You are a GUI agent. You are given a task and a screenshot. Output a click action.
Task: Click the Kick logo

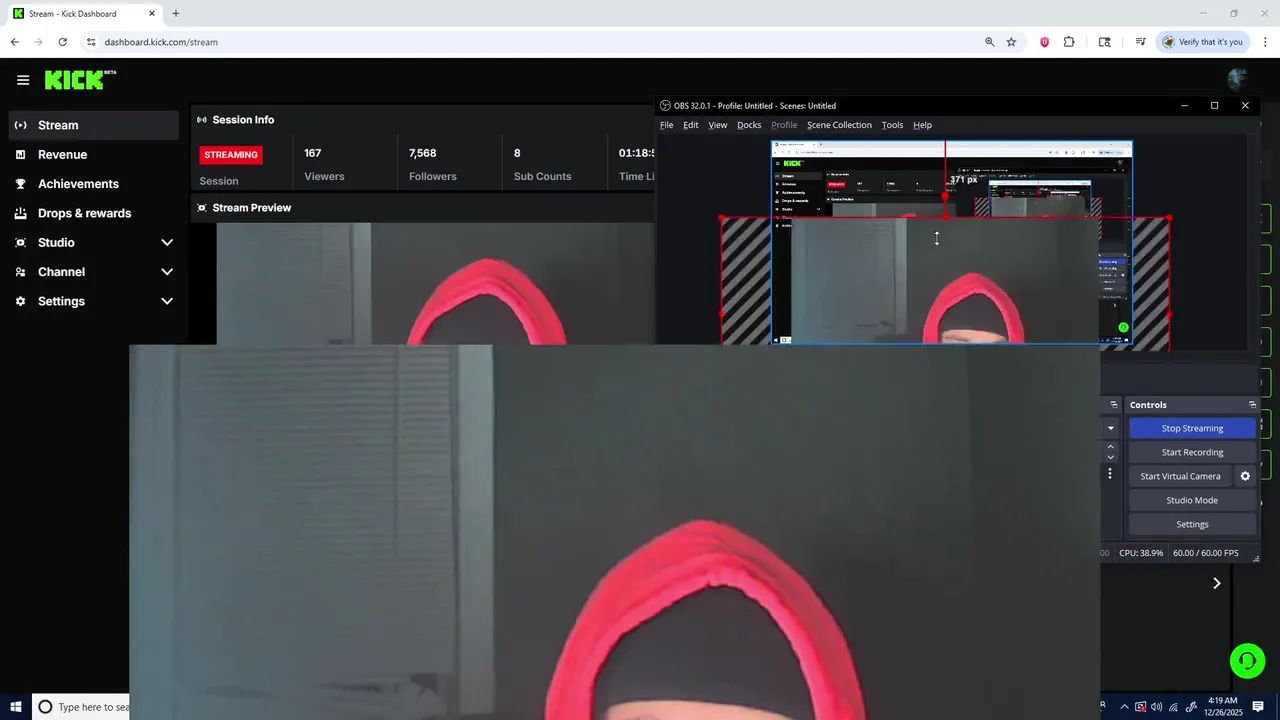80,80
